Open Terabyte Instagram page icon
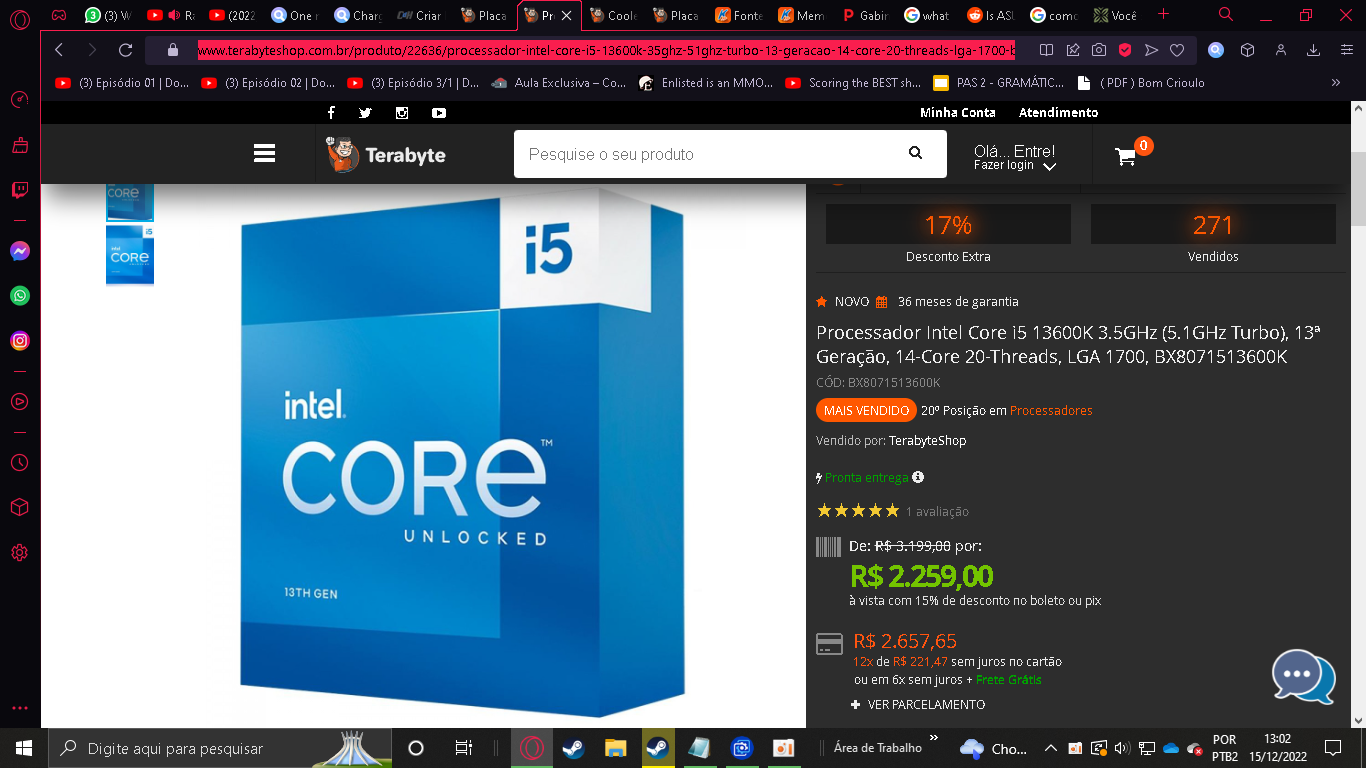1366x768 pixels. click(x=402, y=113)
